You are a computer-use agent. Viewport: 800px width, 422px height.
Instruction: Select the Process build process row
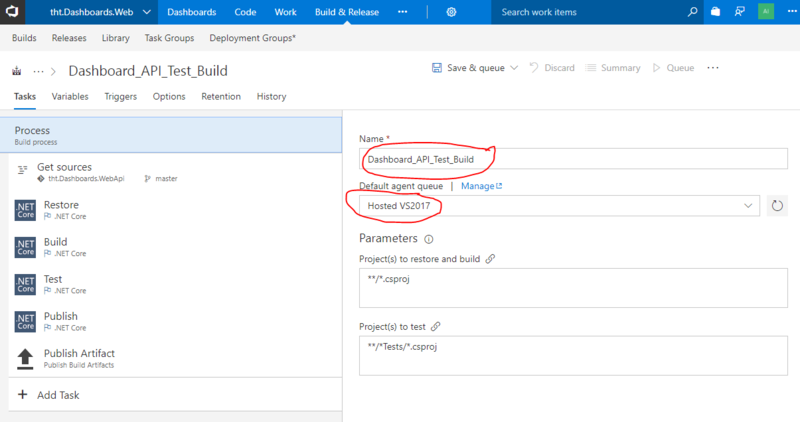click(x=171, y=135)
